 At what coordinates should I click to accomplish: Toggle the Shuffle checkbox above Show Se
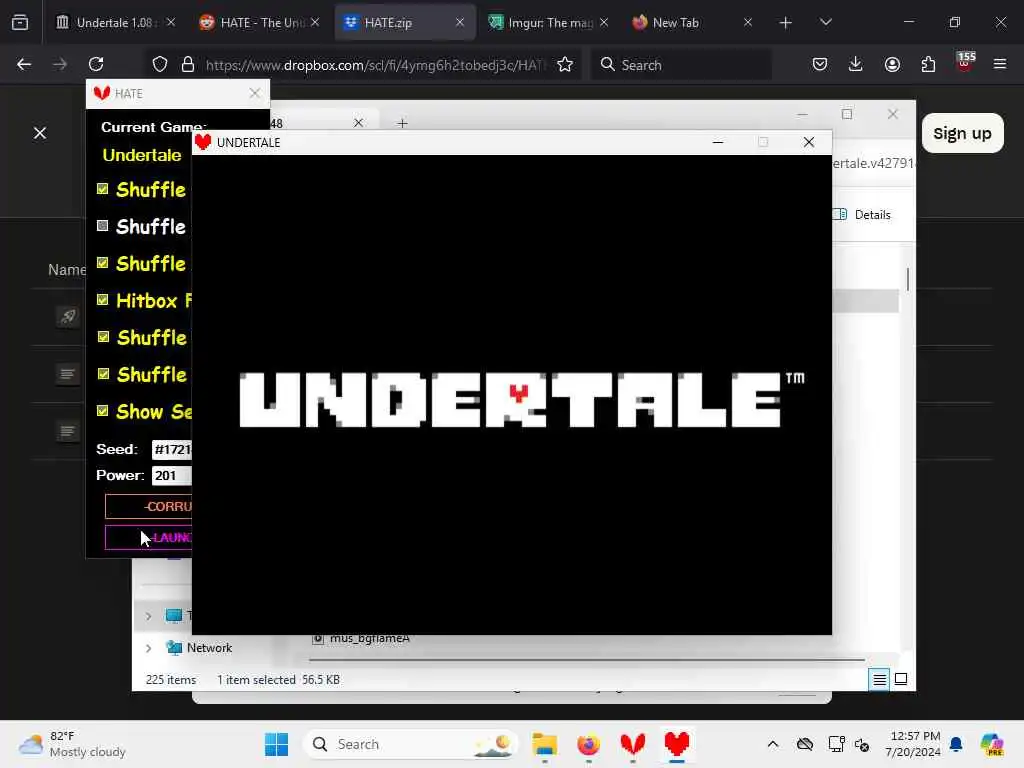coord(103,374)
